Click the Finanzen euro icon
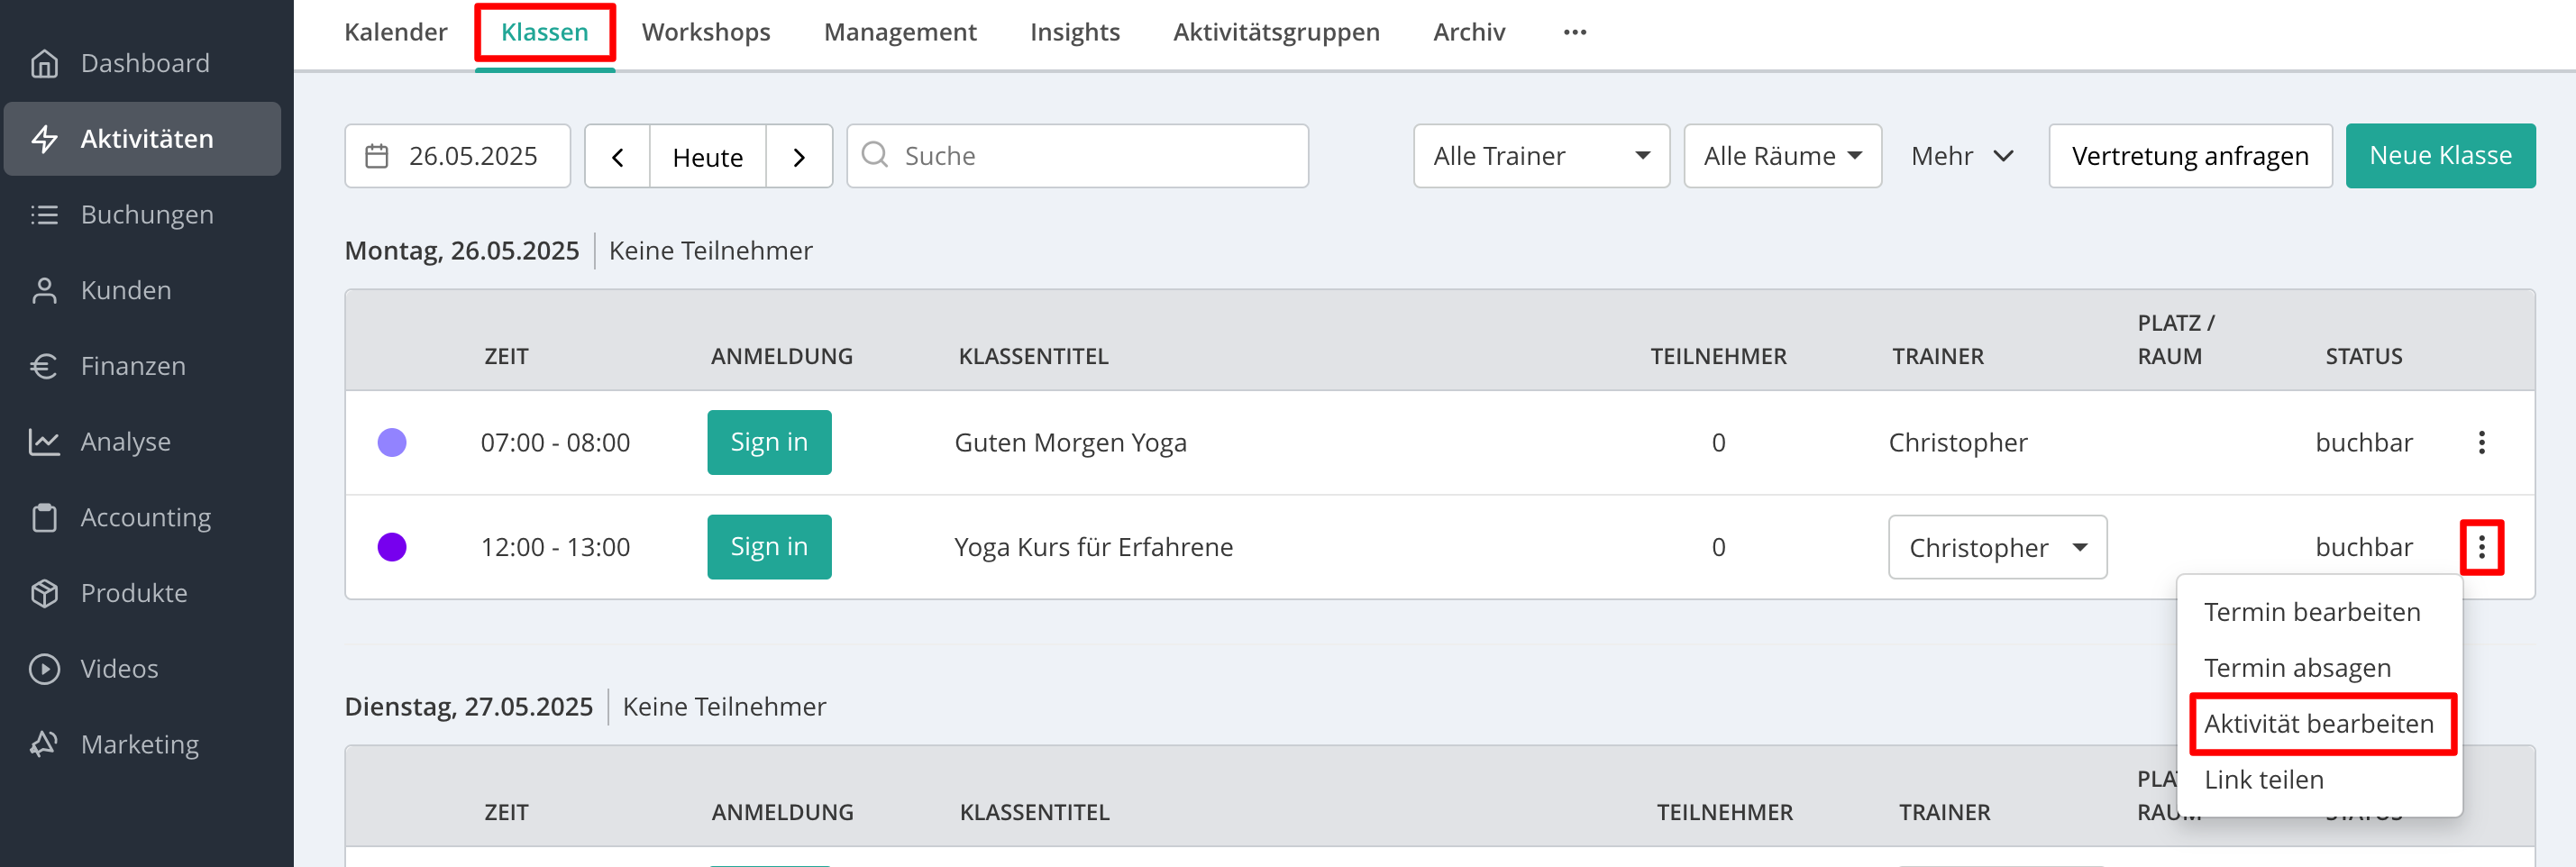Image resolution: width=2576 pixels, height=867 pixels. pos(44,366)
